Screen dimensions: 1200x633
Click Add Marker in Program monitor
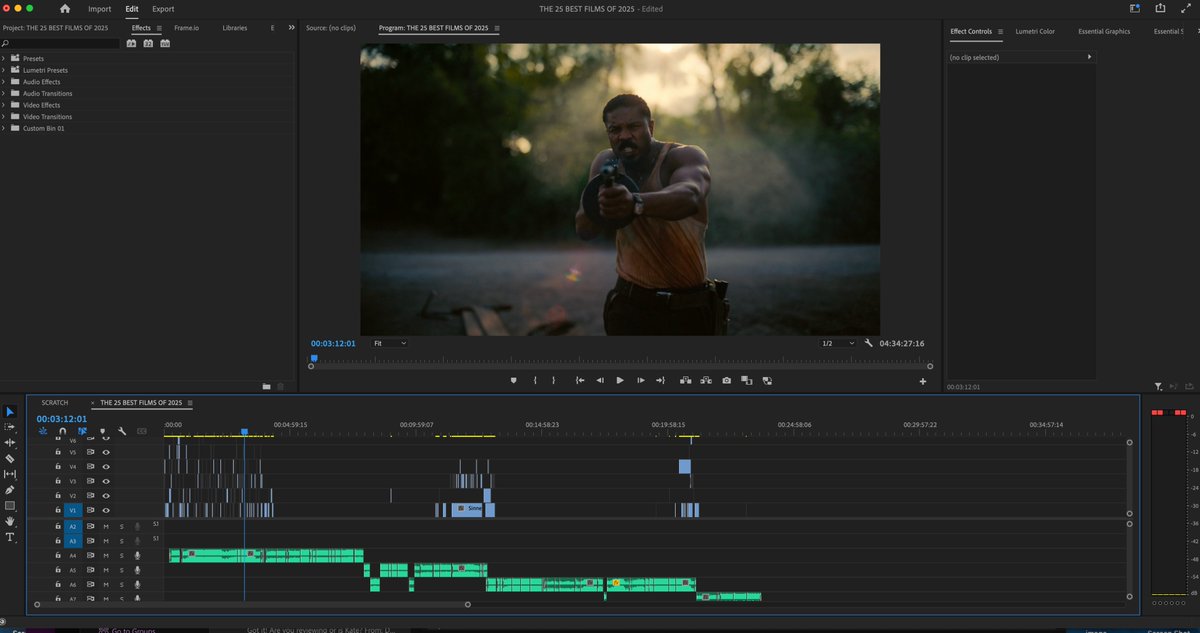click(513, 380)
